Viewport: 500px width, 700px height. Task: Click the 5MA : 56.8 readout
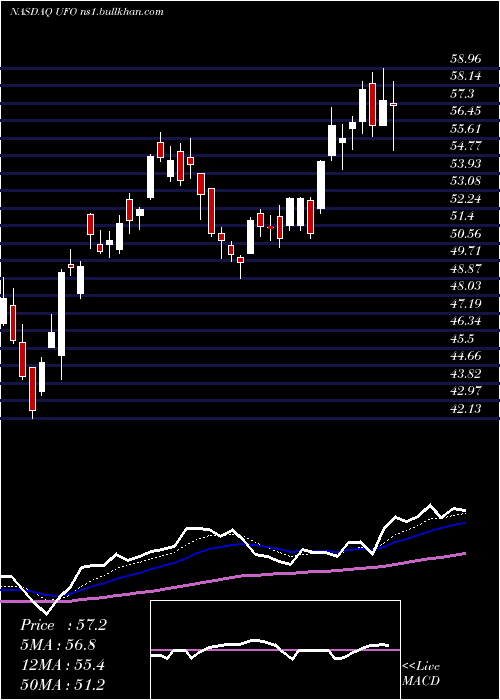58,645
